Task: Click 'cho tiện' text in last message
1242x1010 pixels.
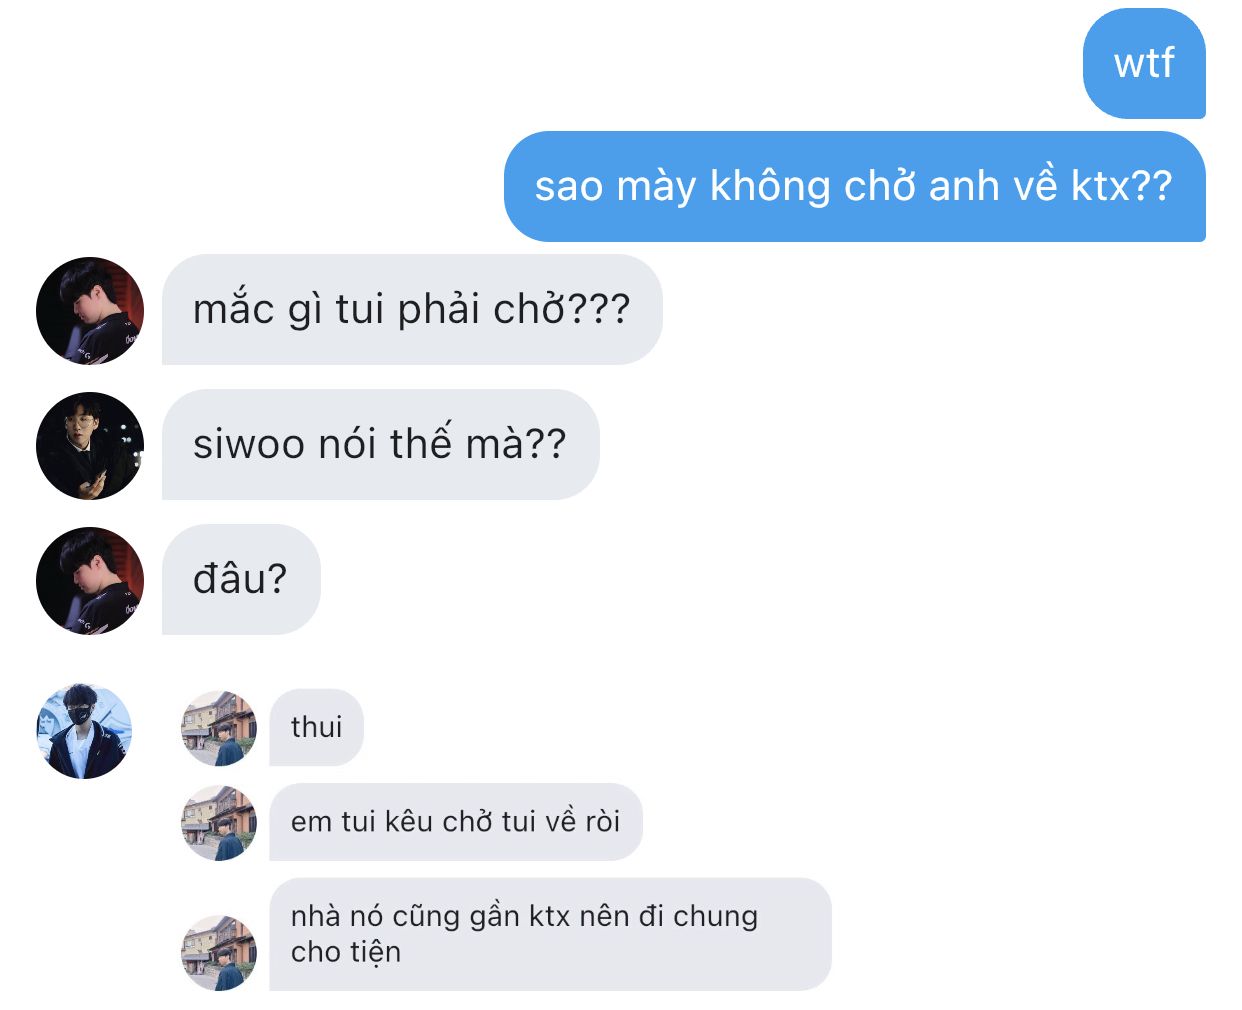Action: pyautogui.click(x=346, y=952)
